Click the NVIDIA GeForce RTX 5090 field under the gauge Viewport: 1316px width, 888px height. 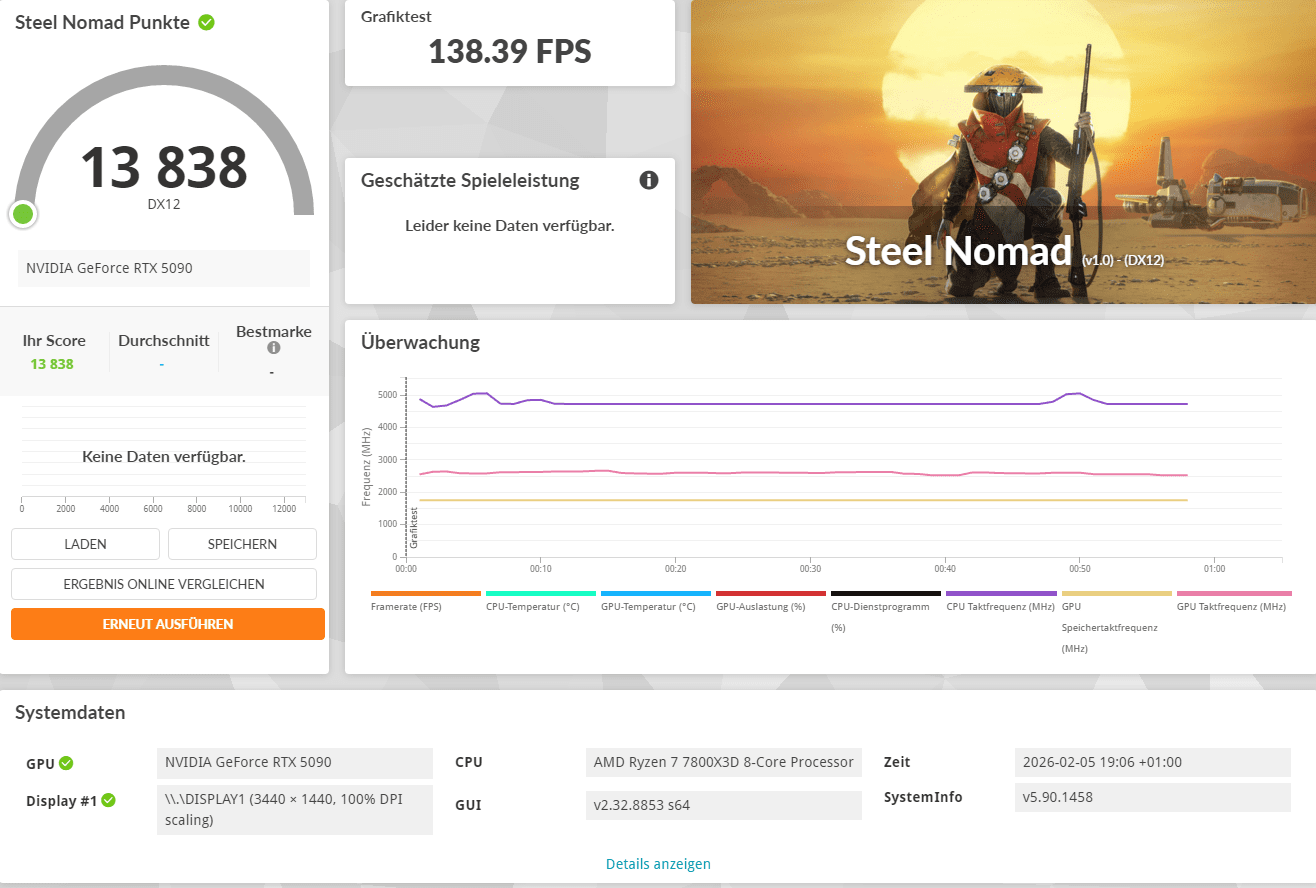(x=164, y=268)
